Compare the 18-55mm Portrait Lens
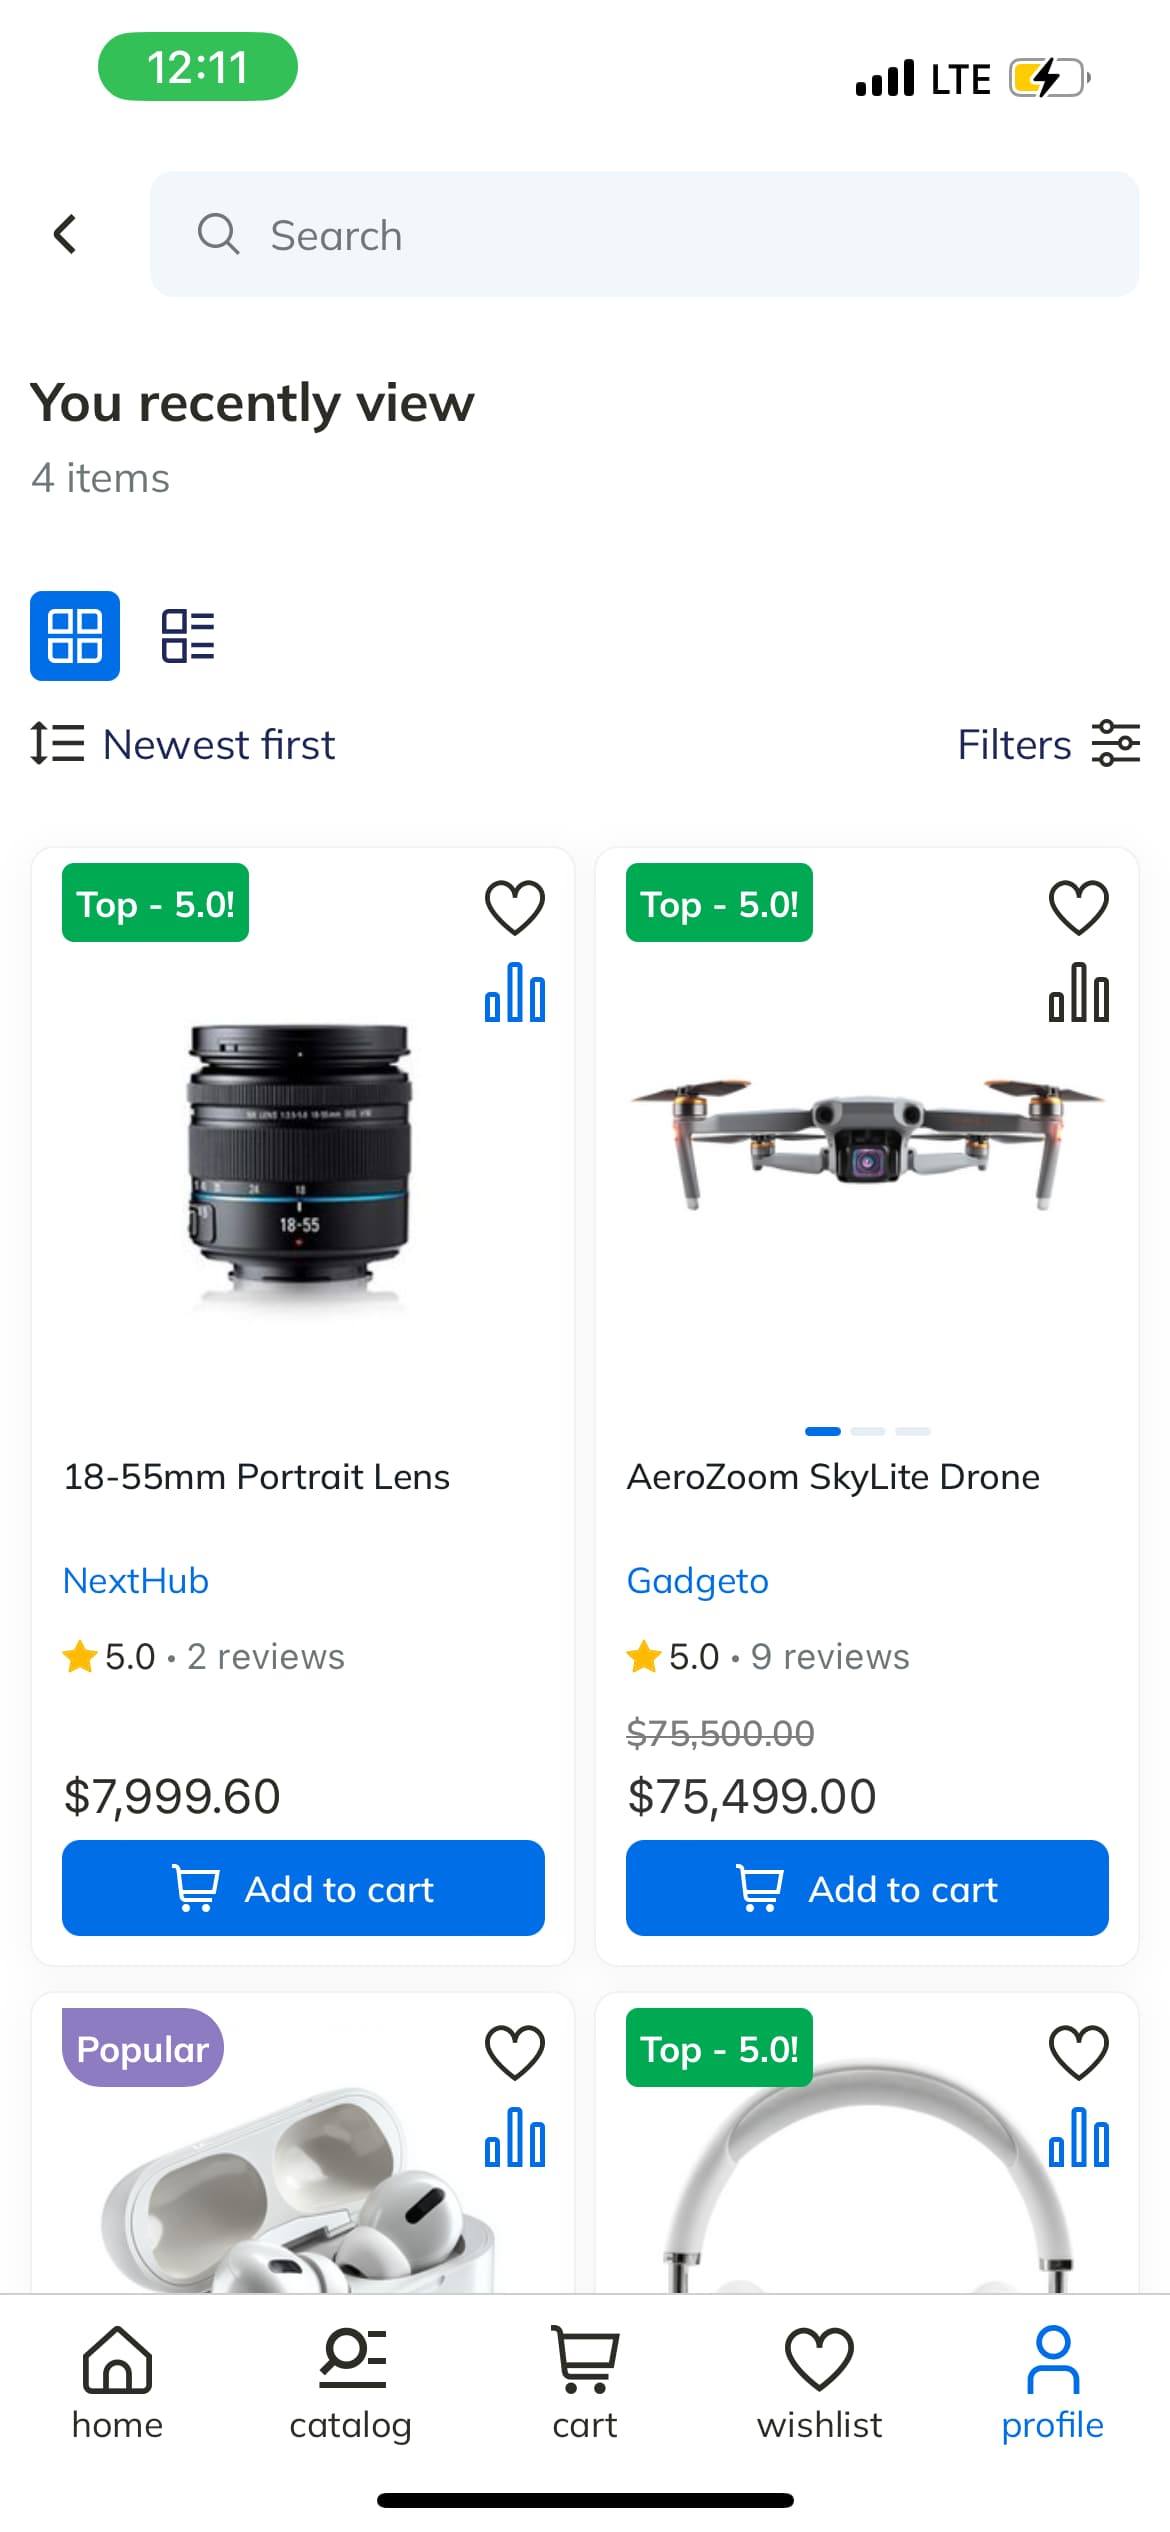 tap(514, 993)
